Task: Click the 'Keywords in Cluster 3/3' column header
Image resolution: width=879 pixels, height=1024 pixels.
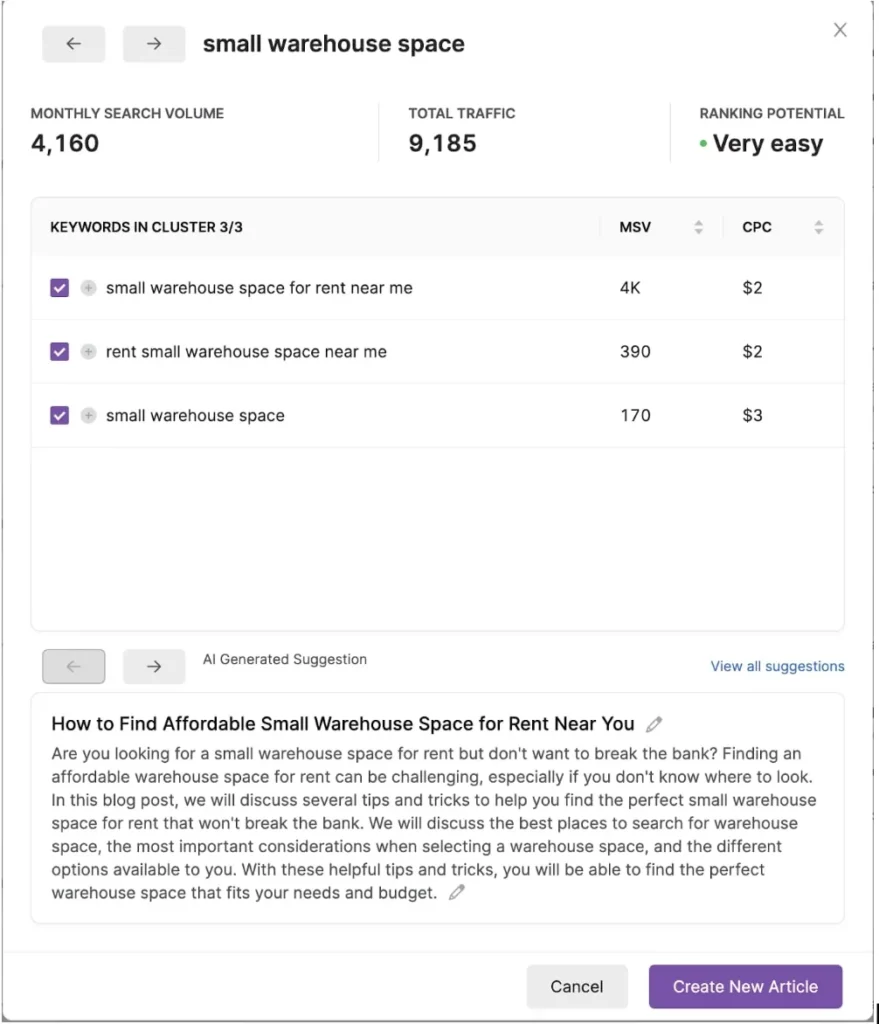Action: (x=147, y=228)
